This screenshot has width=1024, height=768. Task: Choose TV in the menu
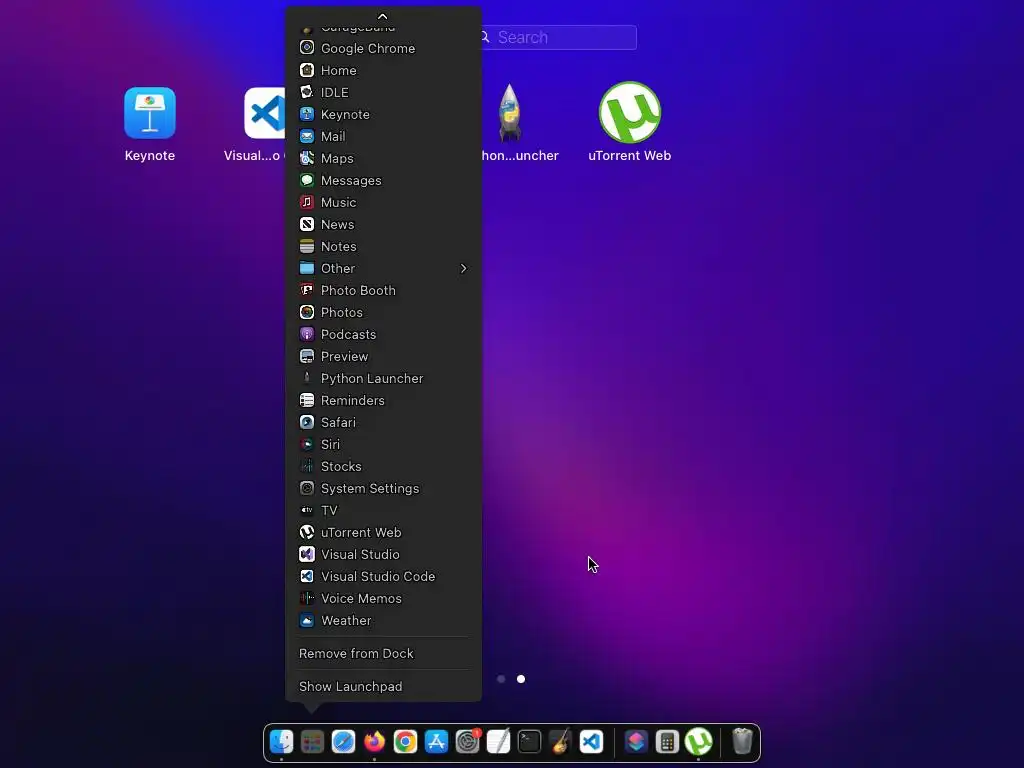click(x=383, y=510)
